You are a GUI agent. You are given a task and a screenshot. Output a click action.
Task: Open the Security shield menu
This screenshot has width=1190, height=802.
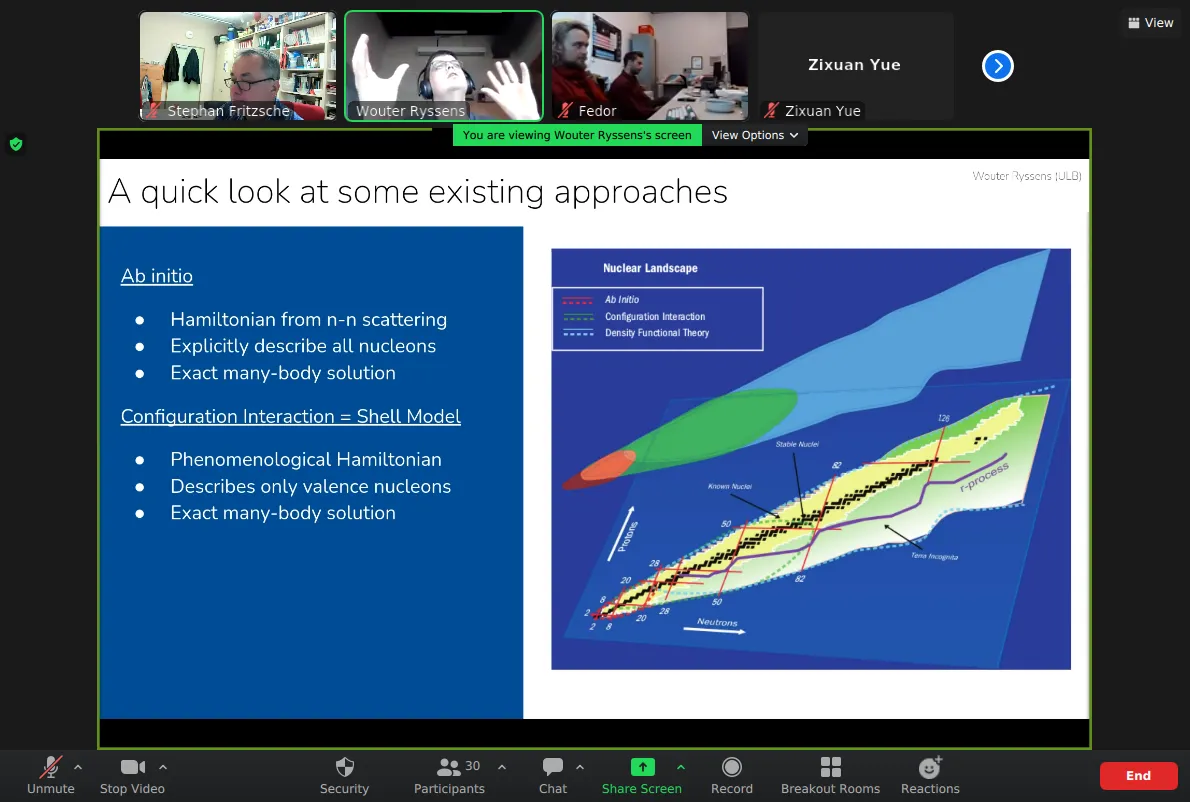click(x=344, y=775)
